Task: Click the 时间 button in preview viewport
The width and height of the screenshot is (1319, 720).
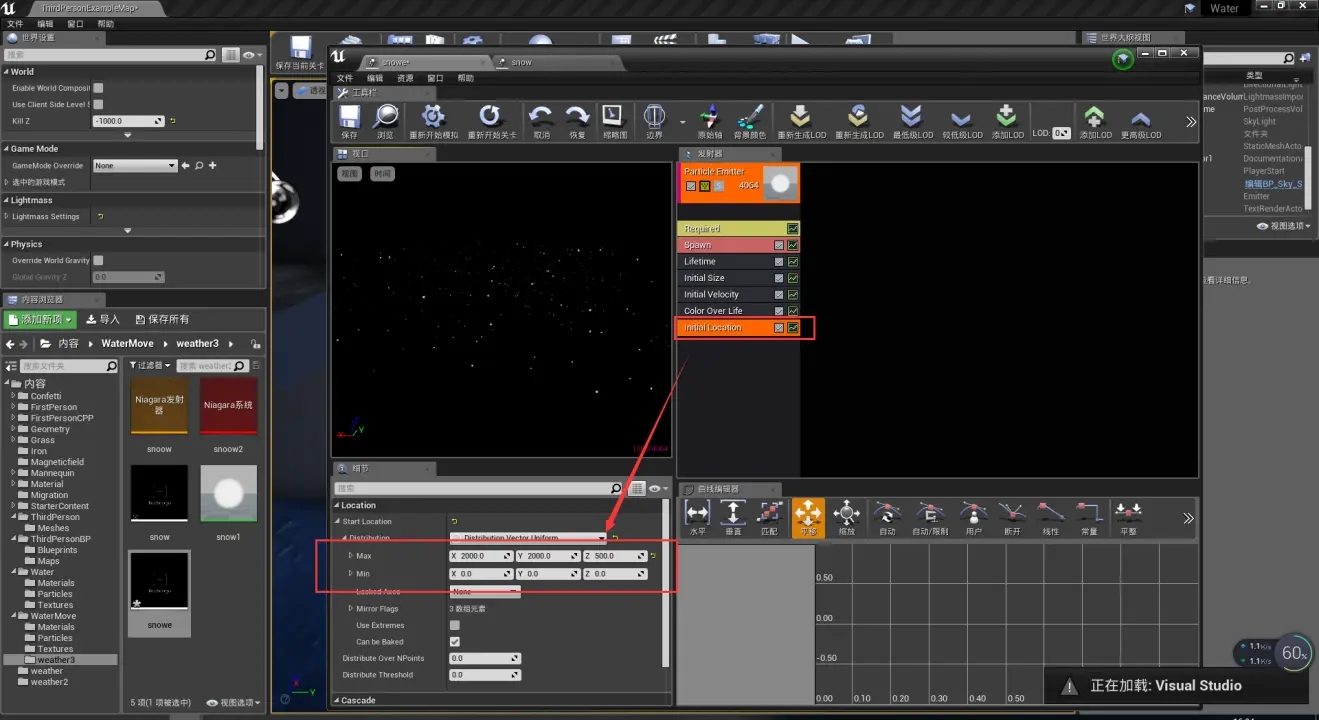Action: click(x=382, y=174)
